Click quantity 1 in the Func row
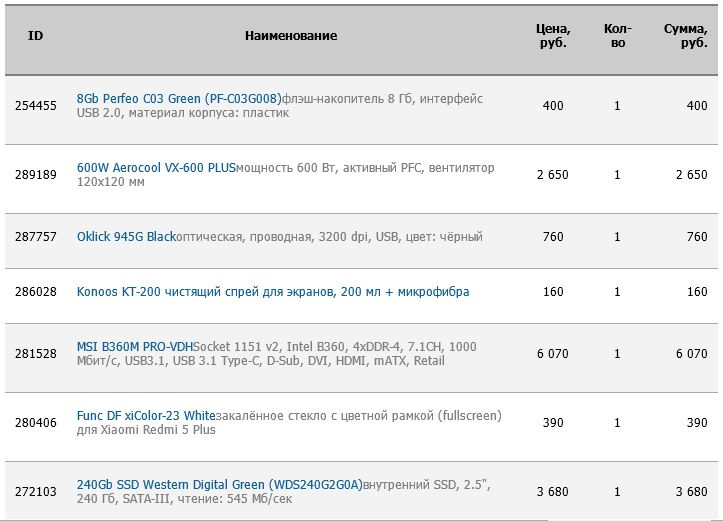The height and width of the screenshot is (521, 723). tap(617, 423)
